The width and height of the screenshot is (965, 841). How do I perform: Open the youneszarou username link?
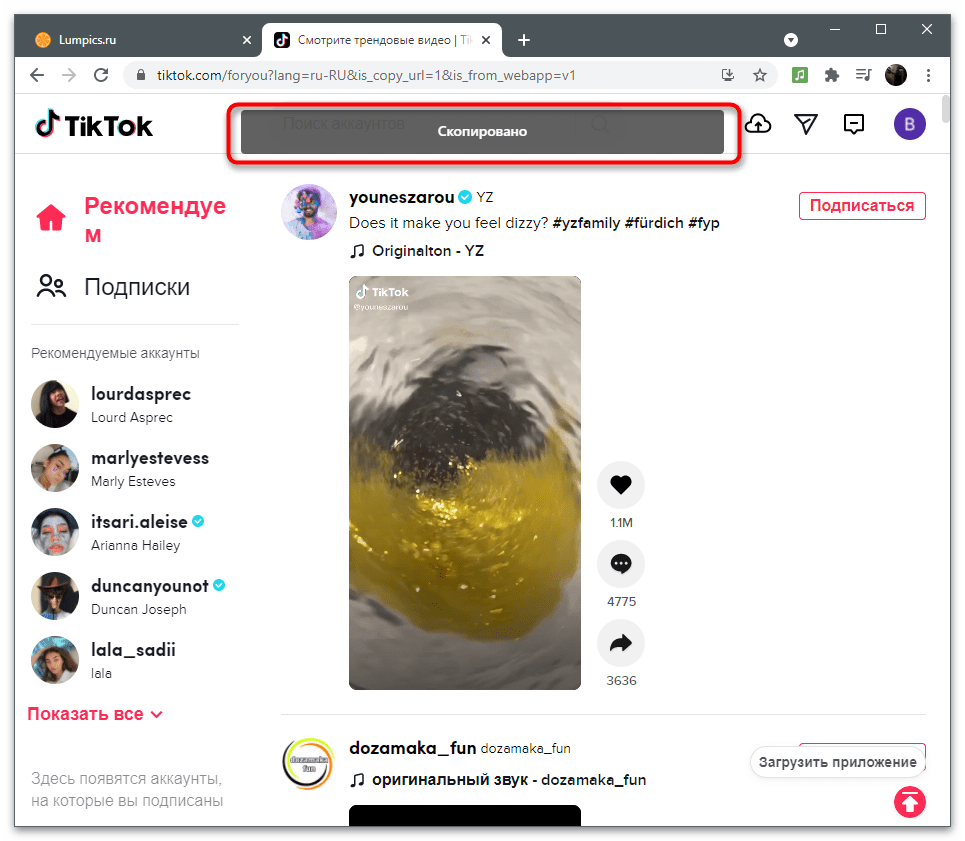pos(401,197)
